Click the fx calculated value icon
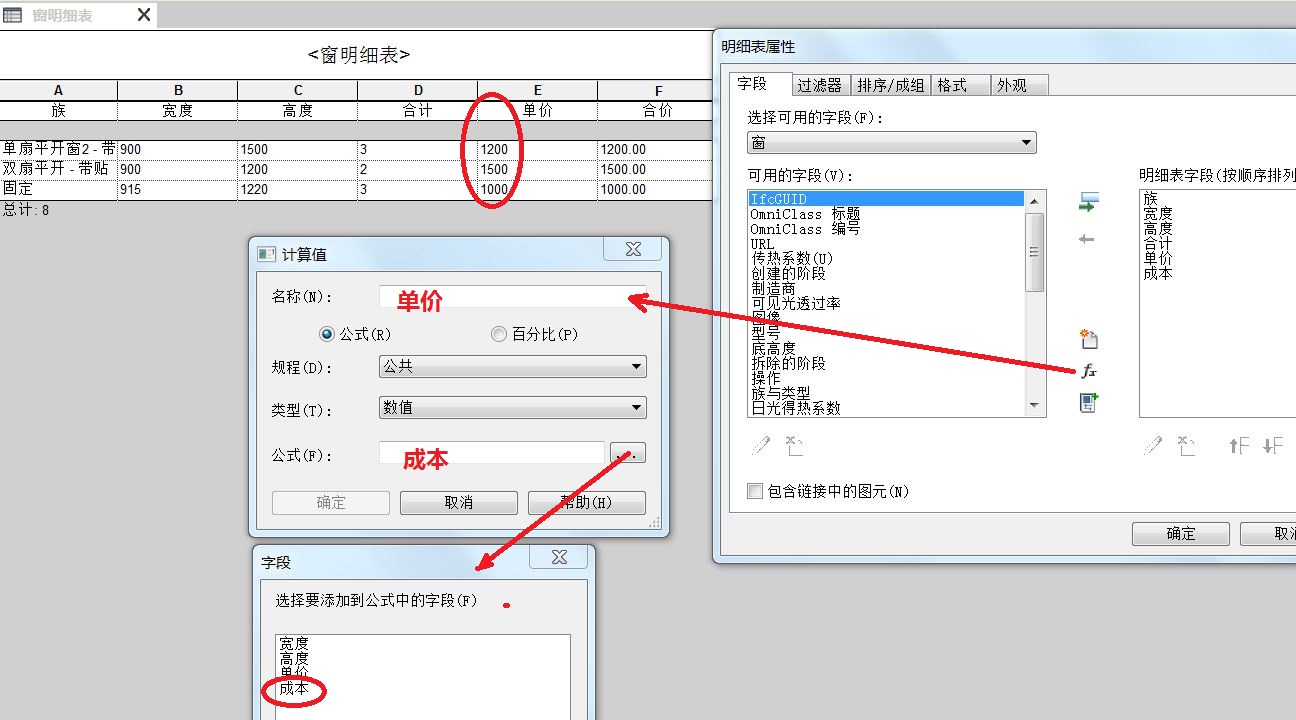The height and width of the screenshot is (720, 1296). (x=1088, y=371)
